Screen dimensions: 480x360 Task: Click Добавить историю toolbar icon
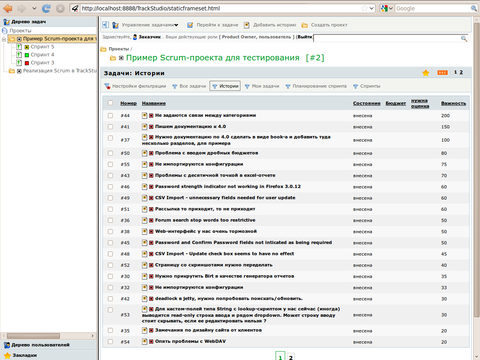coord(247,25)
